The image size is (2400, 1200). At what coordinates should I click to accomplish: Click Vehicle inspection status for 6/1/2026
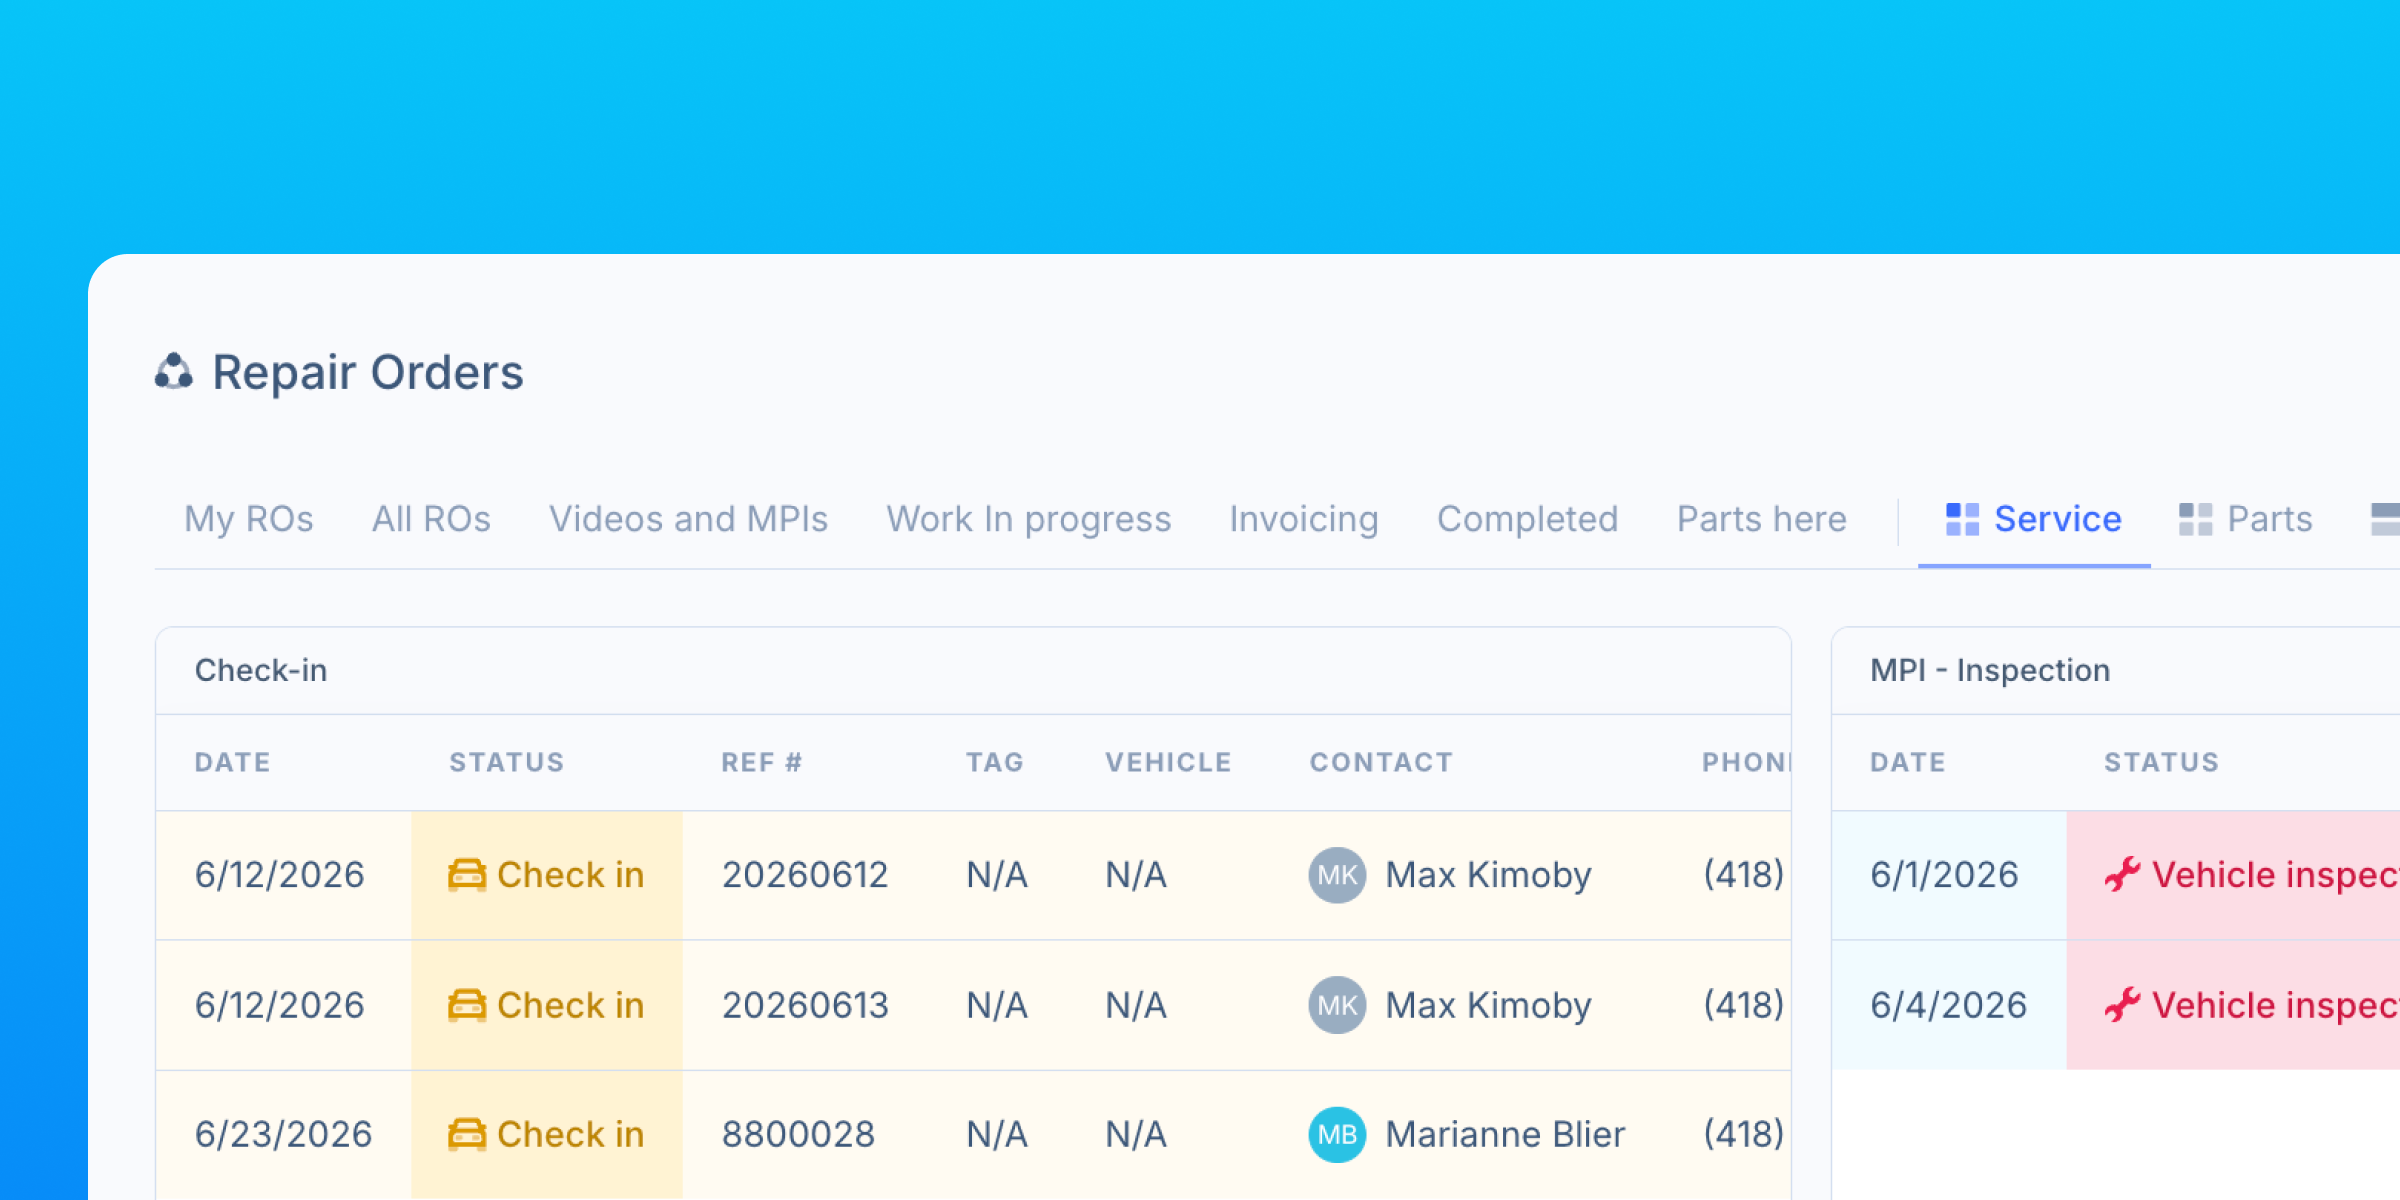[2233, 875]
